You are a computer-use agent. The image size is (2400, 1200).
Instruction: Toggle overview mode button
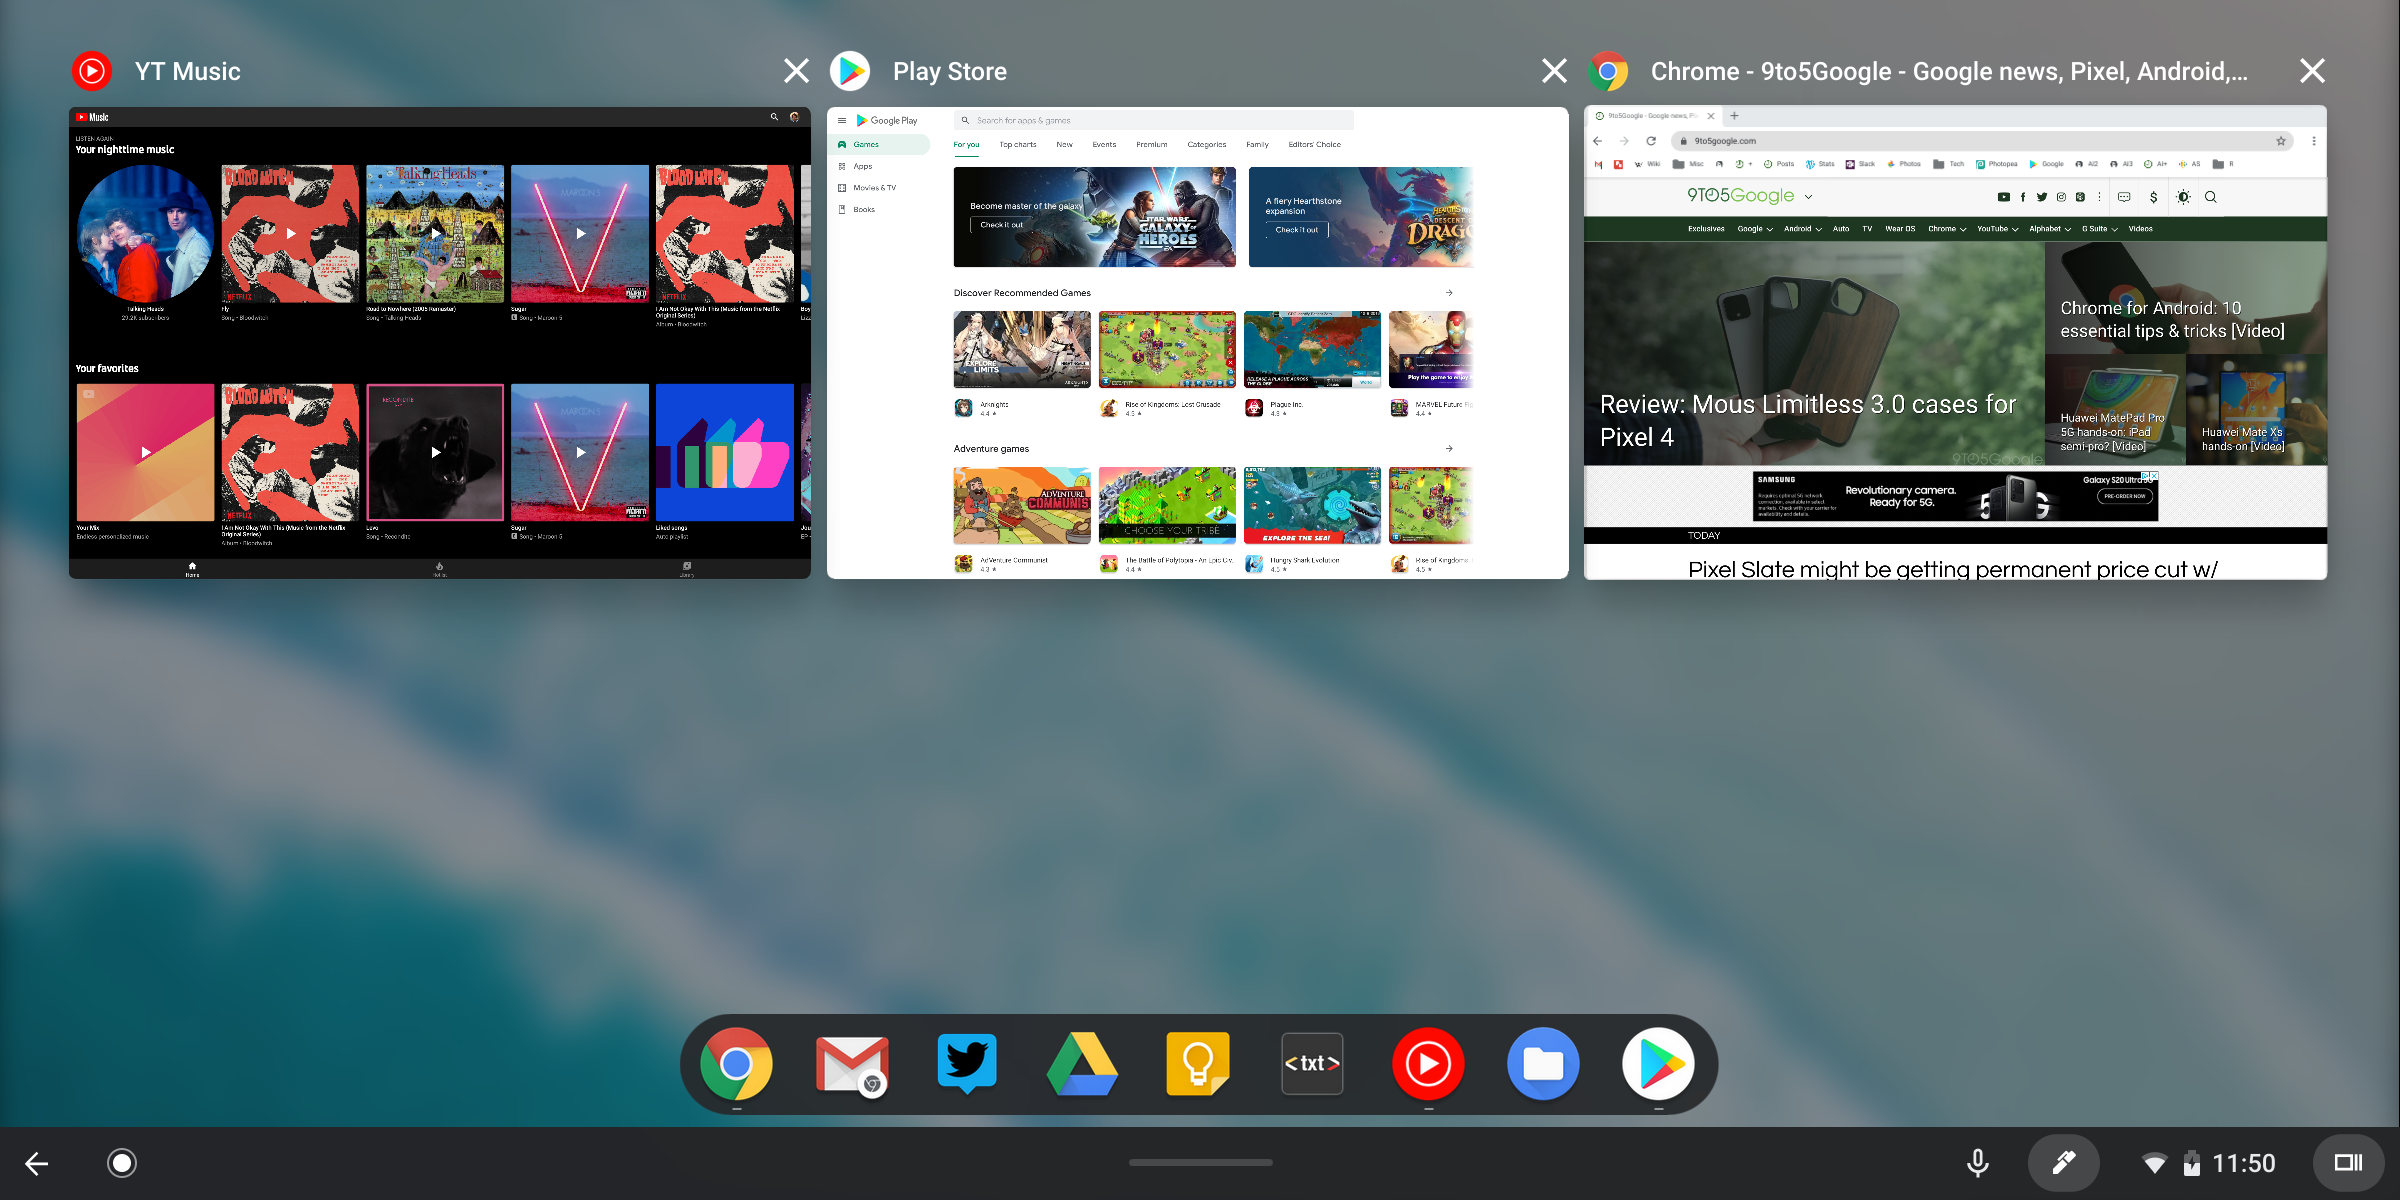click(2348, 1163)
